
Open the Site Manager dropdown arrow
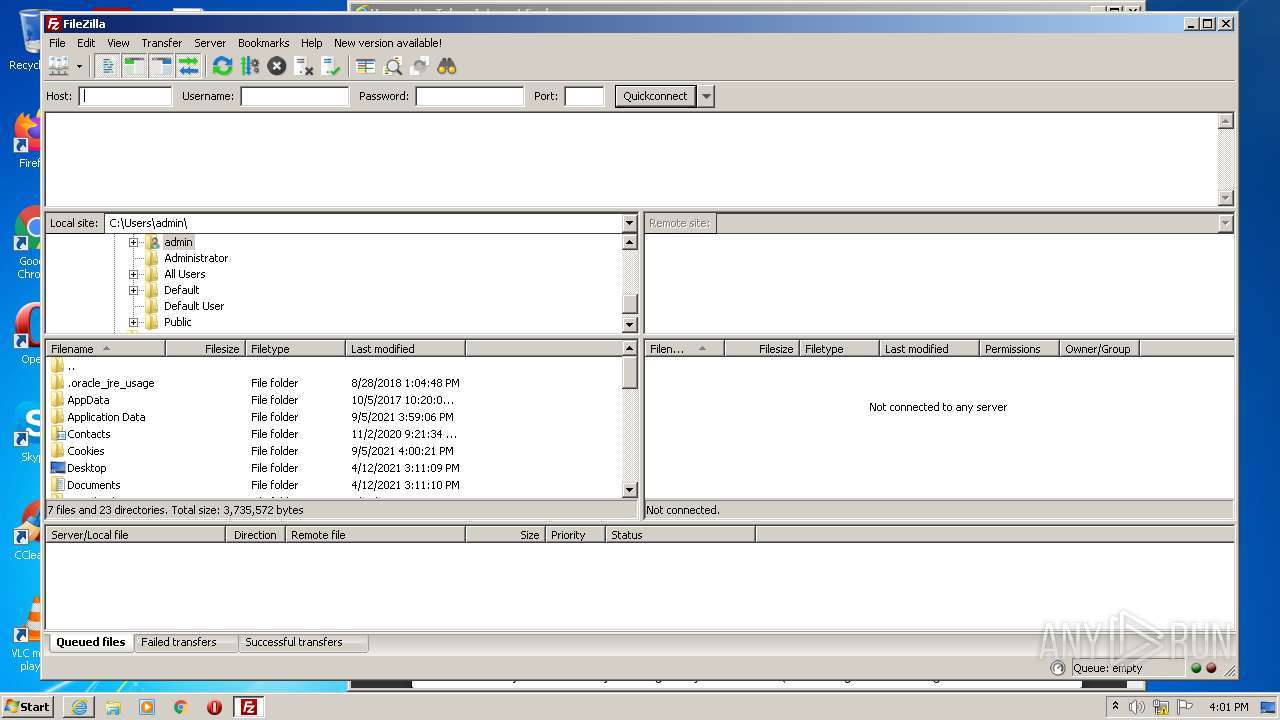pyautogui.click(x=79, y=67)
